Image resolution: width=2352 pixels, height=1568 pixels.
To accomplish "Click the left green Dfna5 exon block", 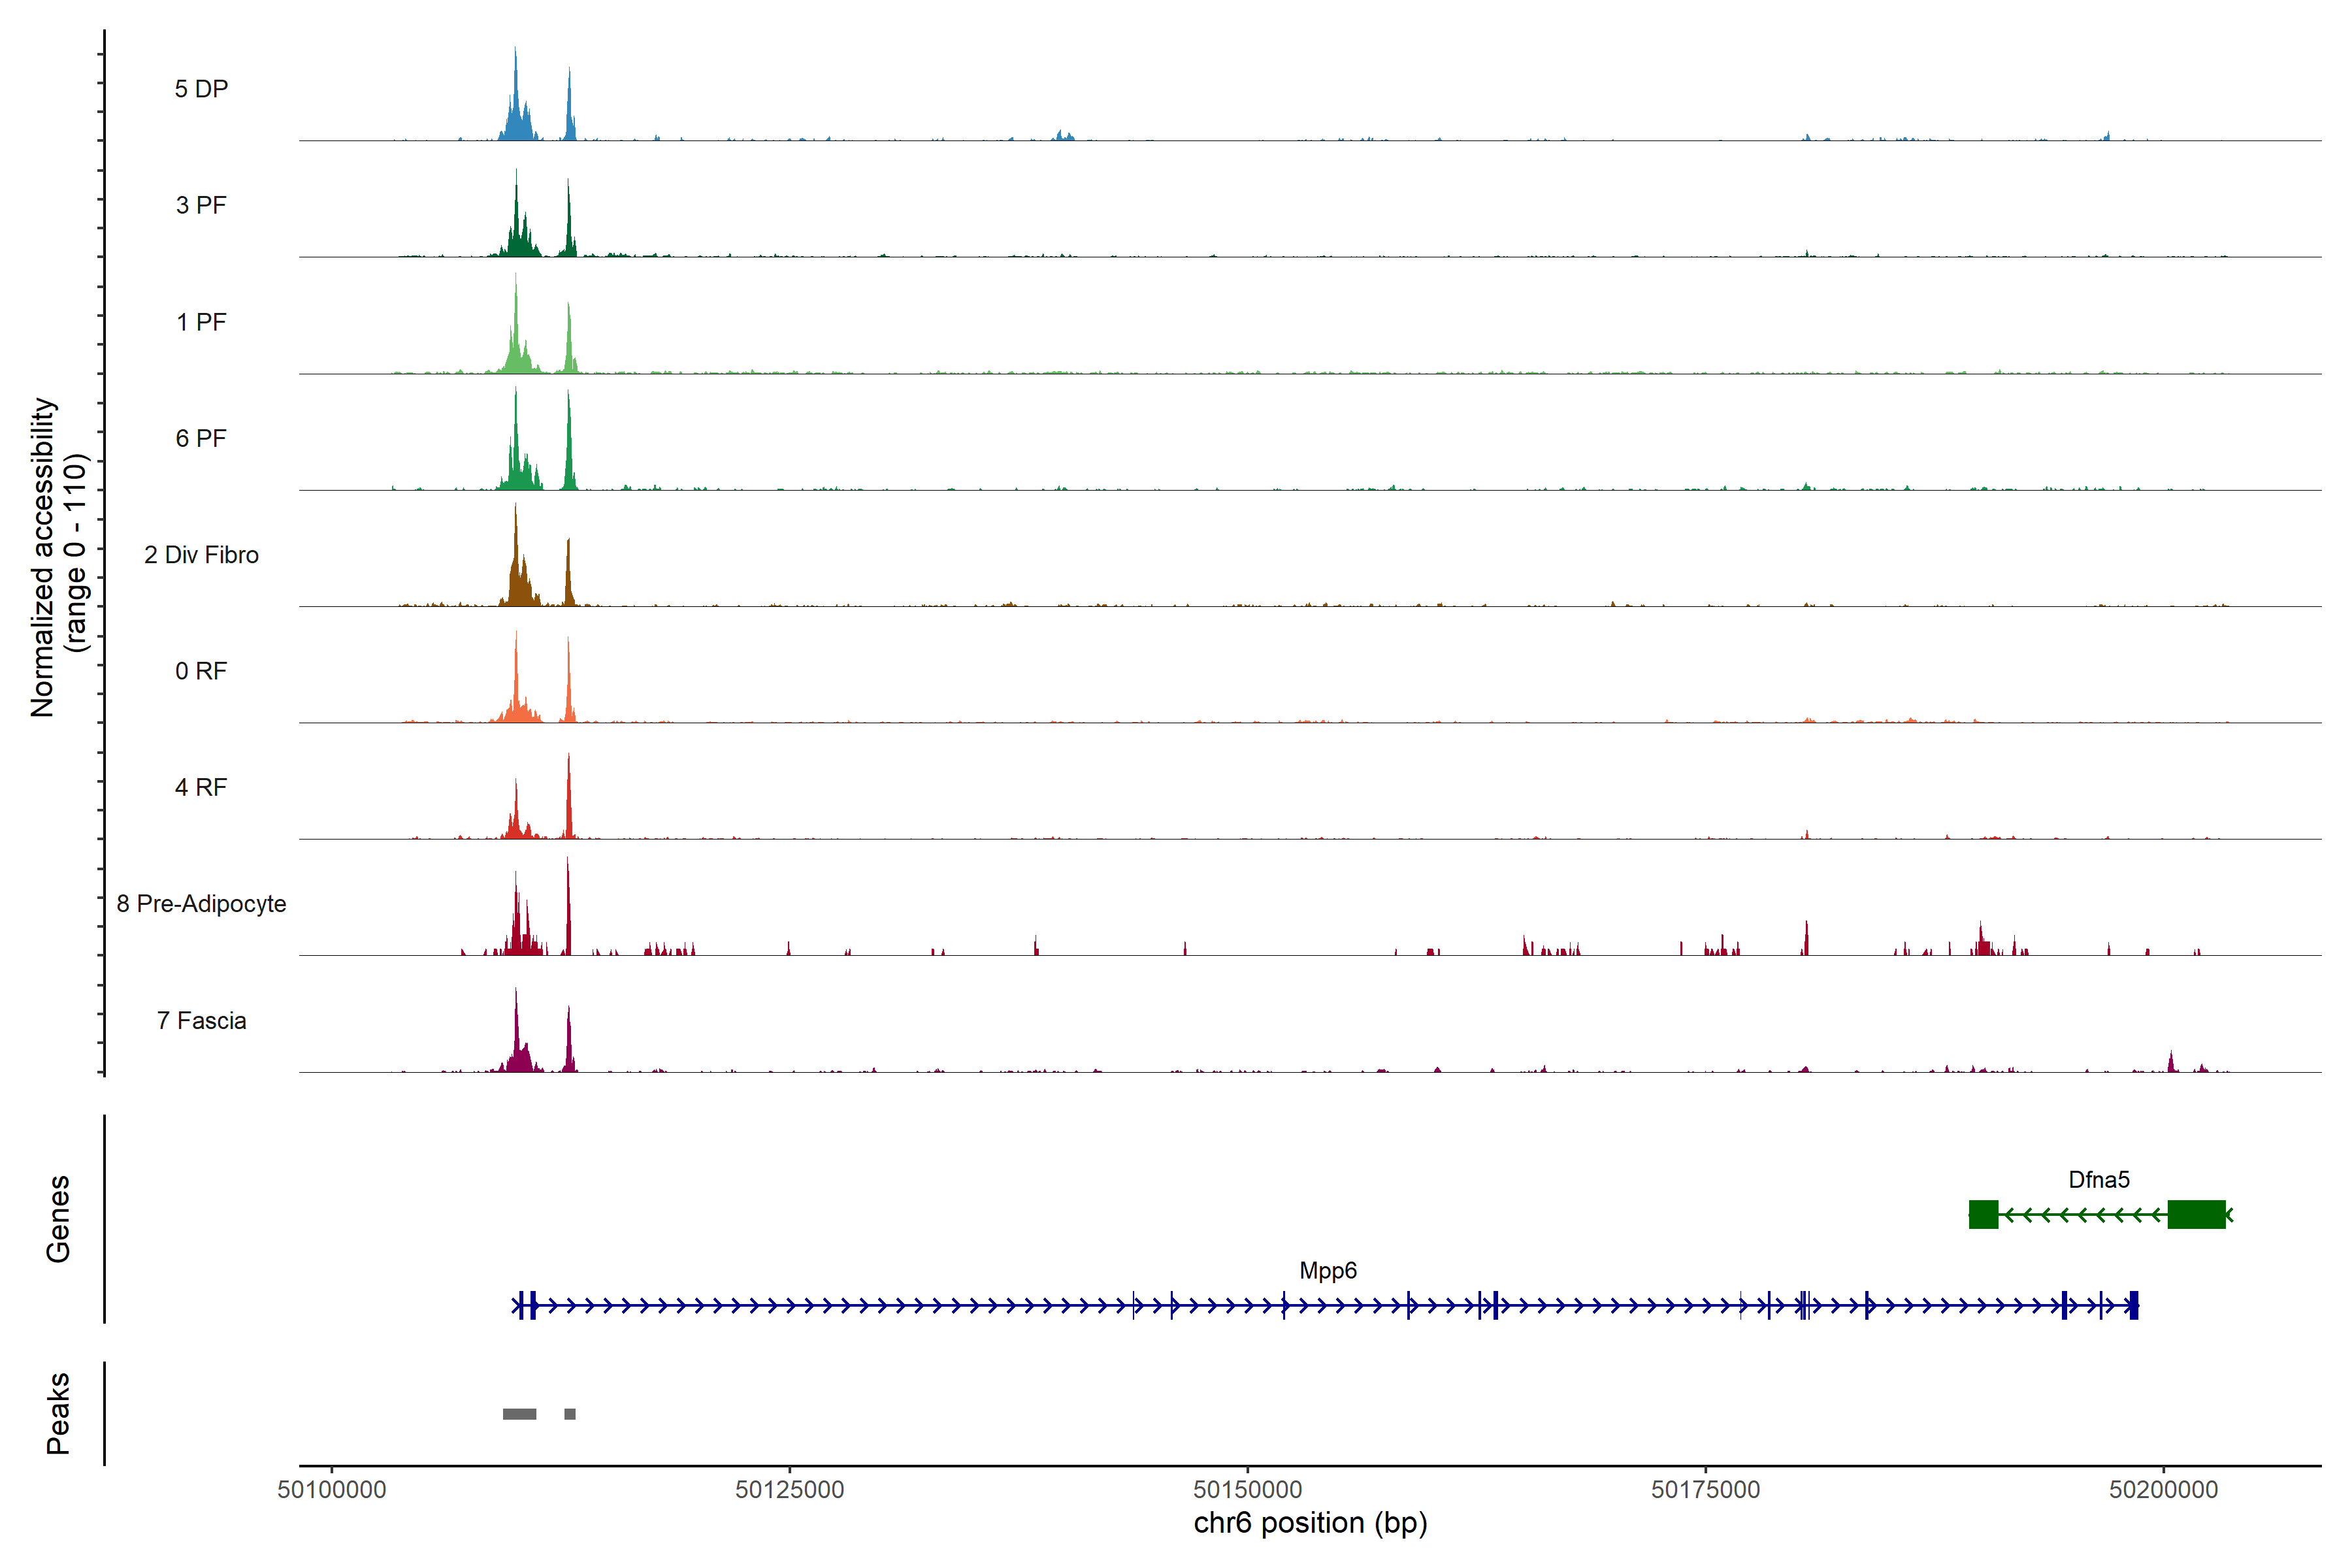I will pyautogui.click(x=1983, y=1215).
